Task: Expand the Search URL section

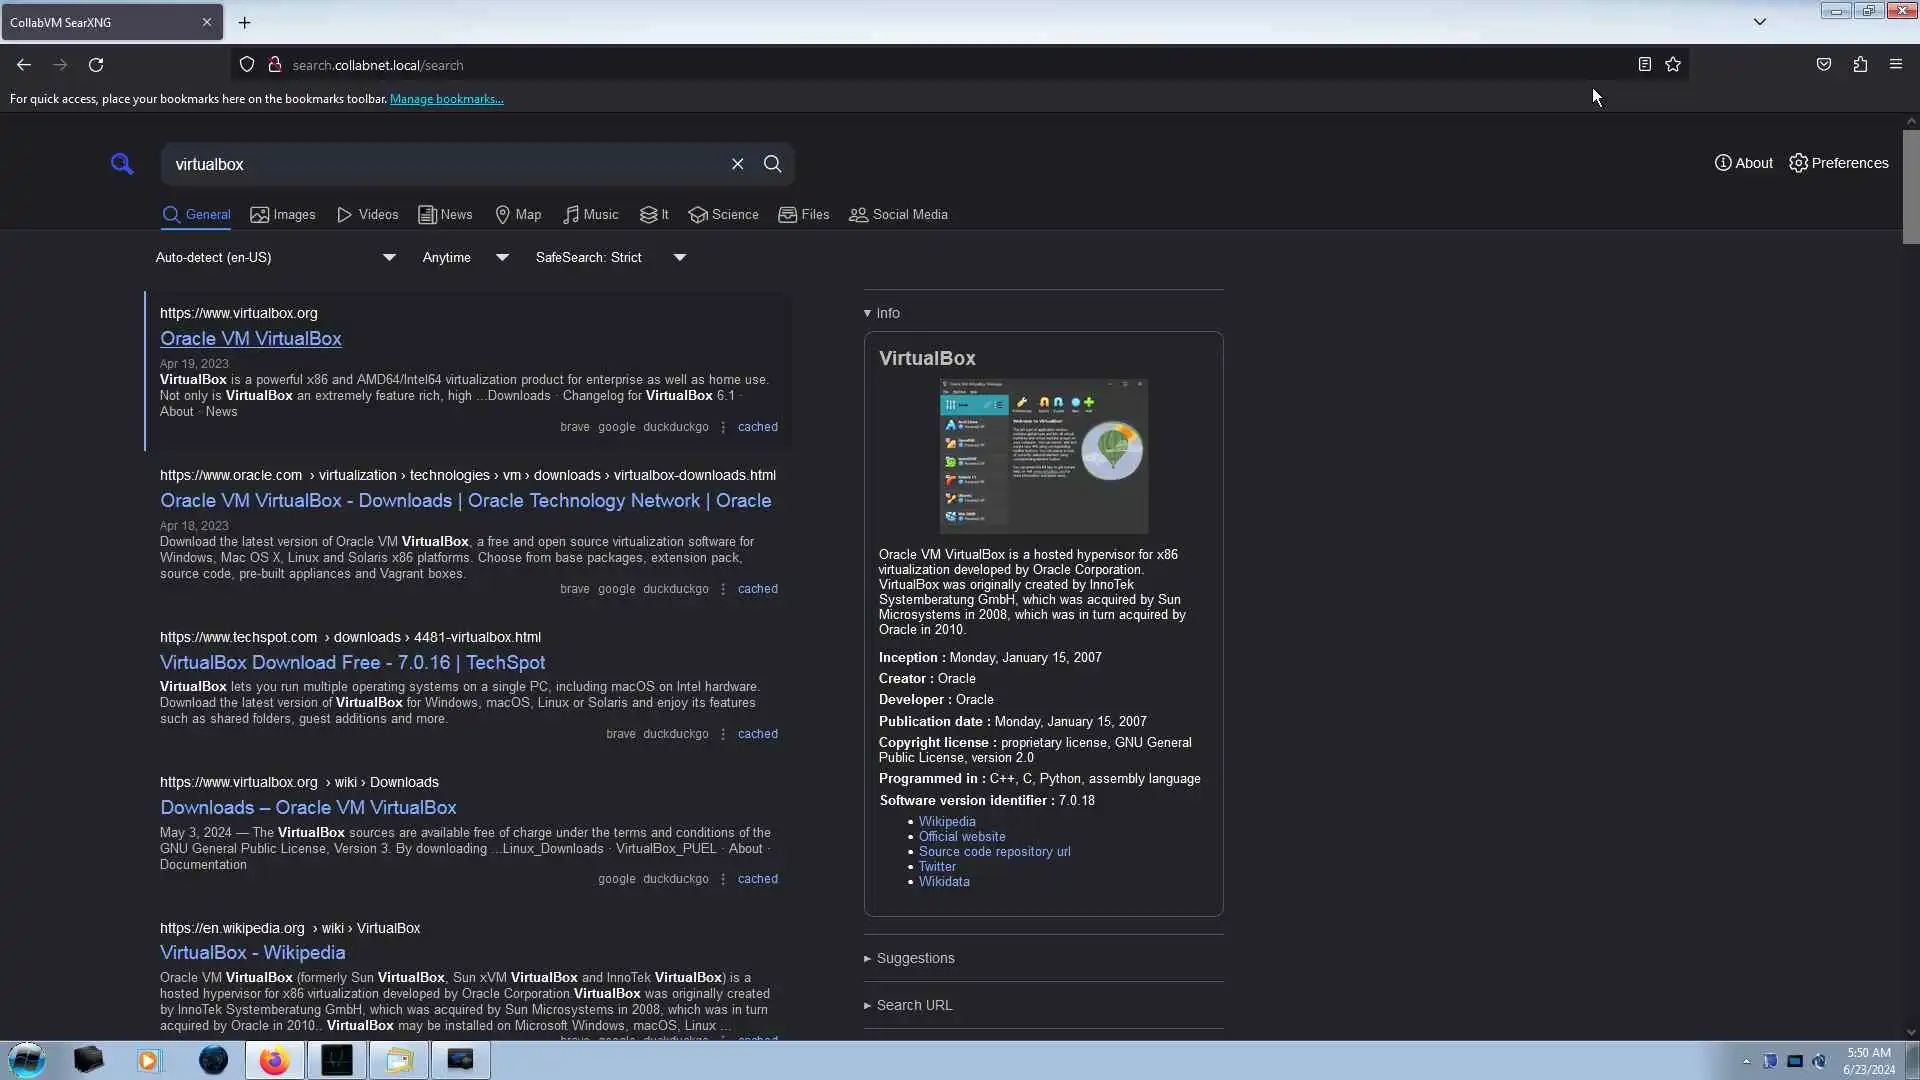Action: (x=913, y=1005)
